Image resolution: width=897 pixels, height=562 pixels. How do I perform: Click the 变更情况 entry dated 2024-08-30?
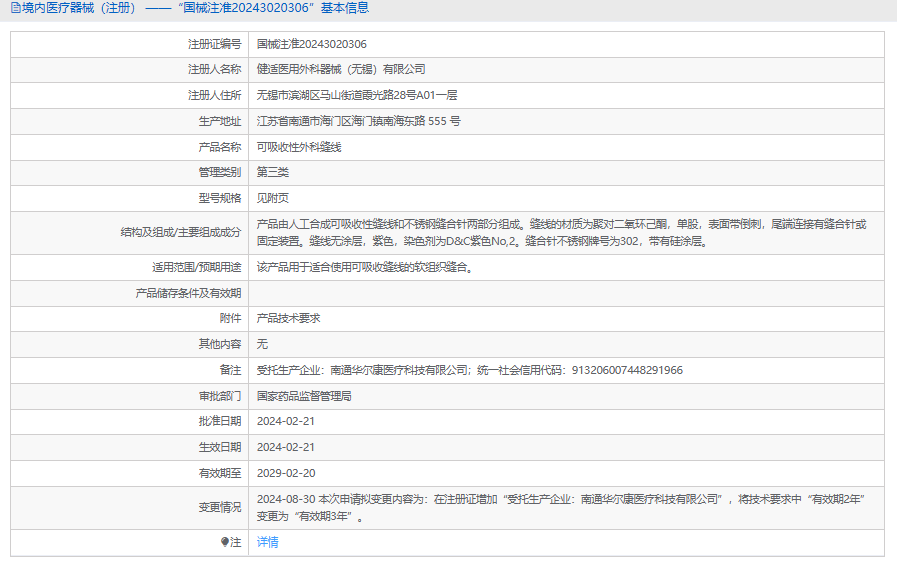coord(560,507)
